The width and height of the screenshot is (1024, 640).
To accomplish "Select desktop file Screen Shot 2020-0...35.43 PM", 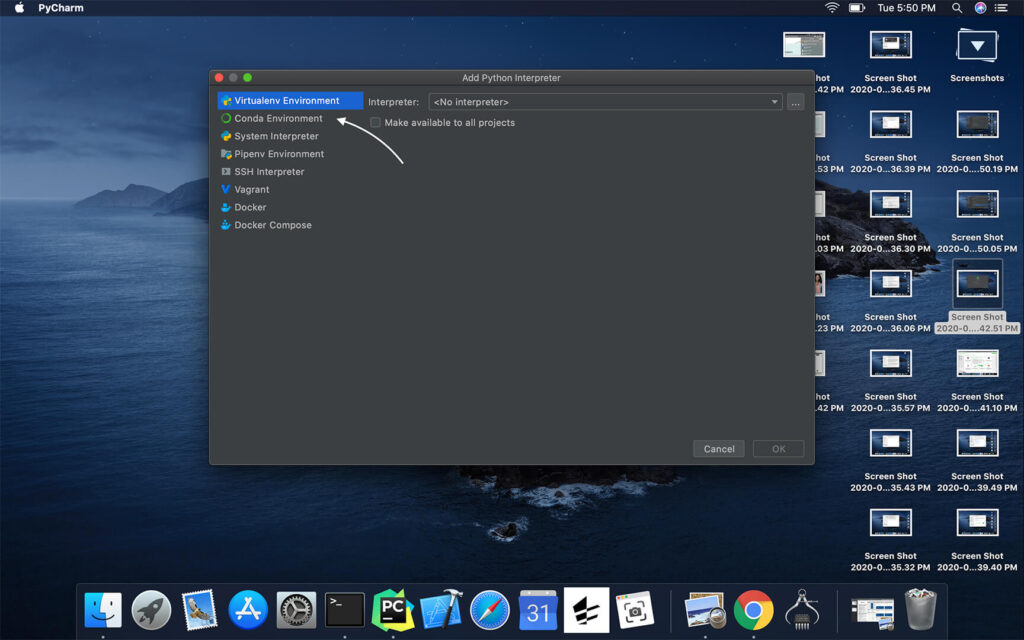I will pyautogui.click(x=890, y=444).
